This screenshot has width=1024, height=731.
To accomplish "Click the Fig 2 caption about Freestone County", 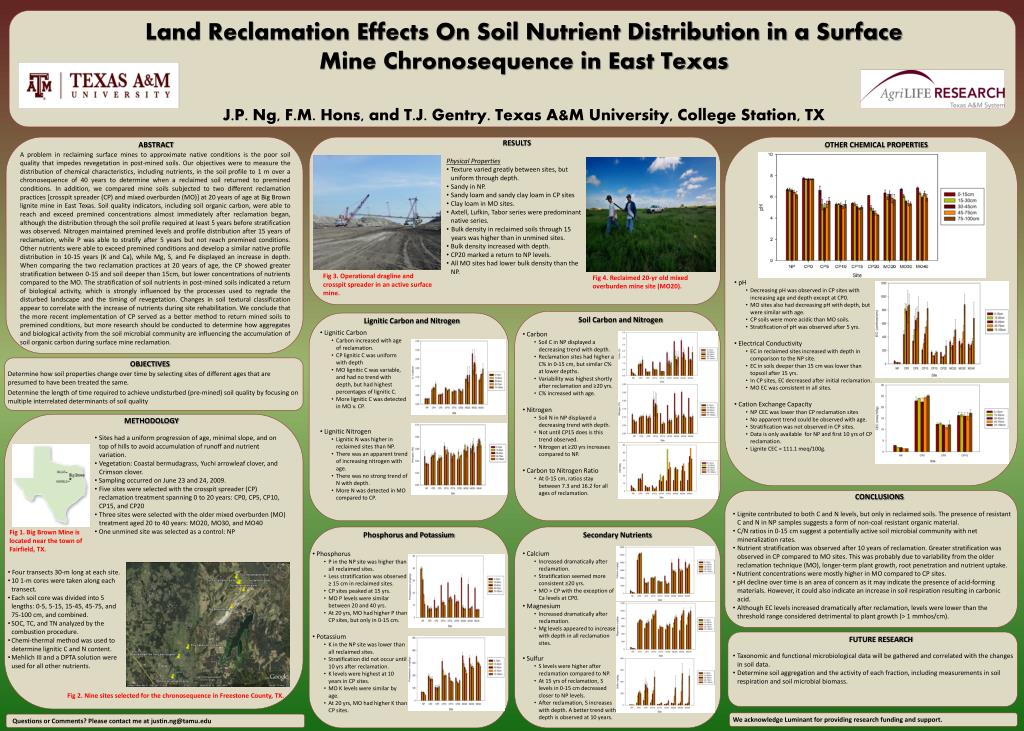I will click(176, 696).
